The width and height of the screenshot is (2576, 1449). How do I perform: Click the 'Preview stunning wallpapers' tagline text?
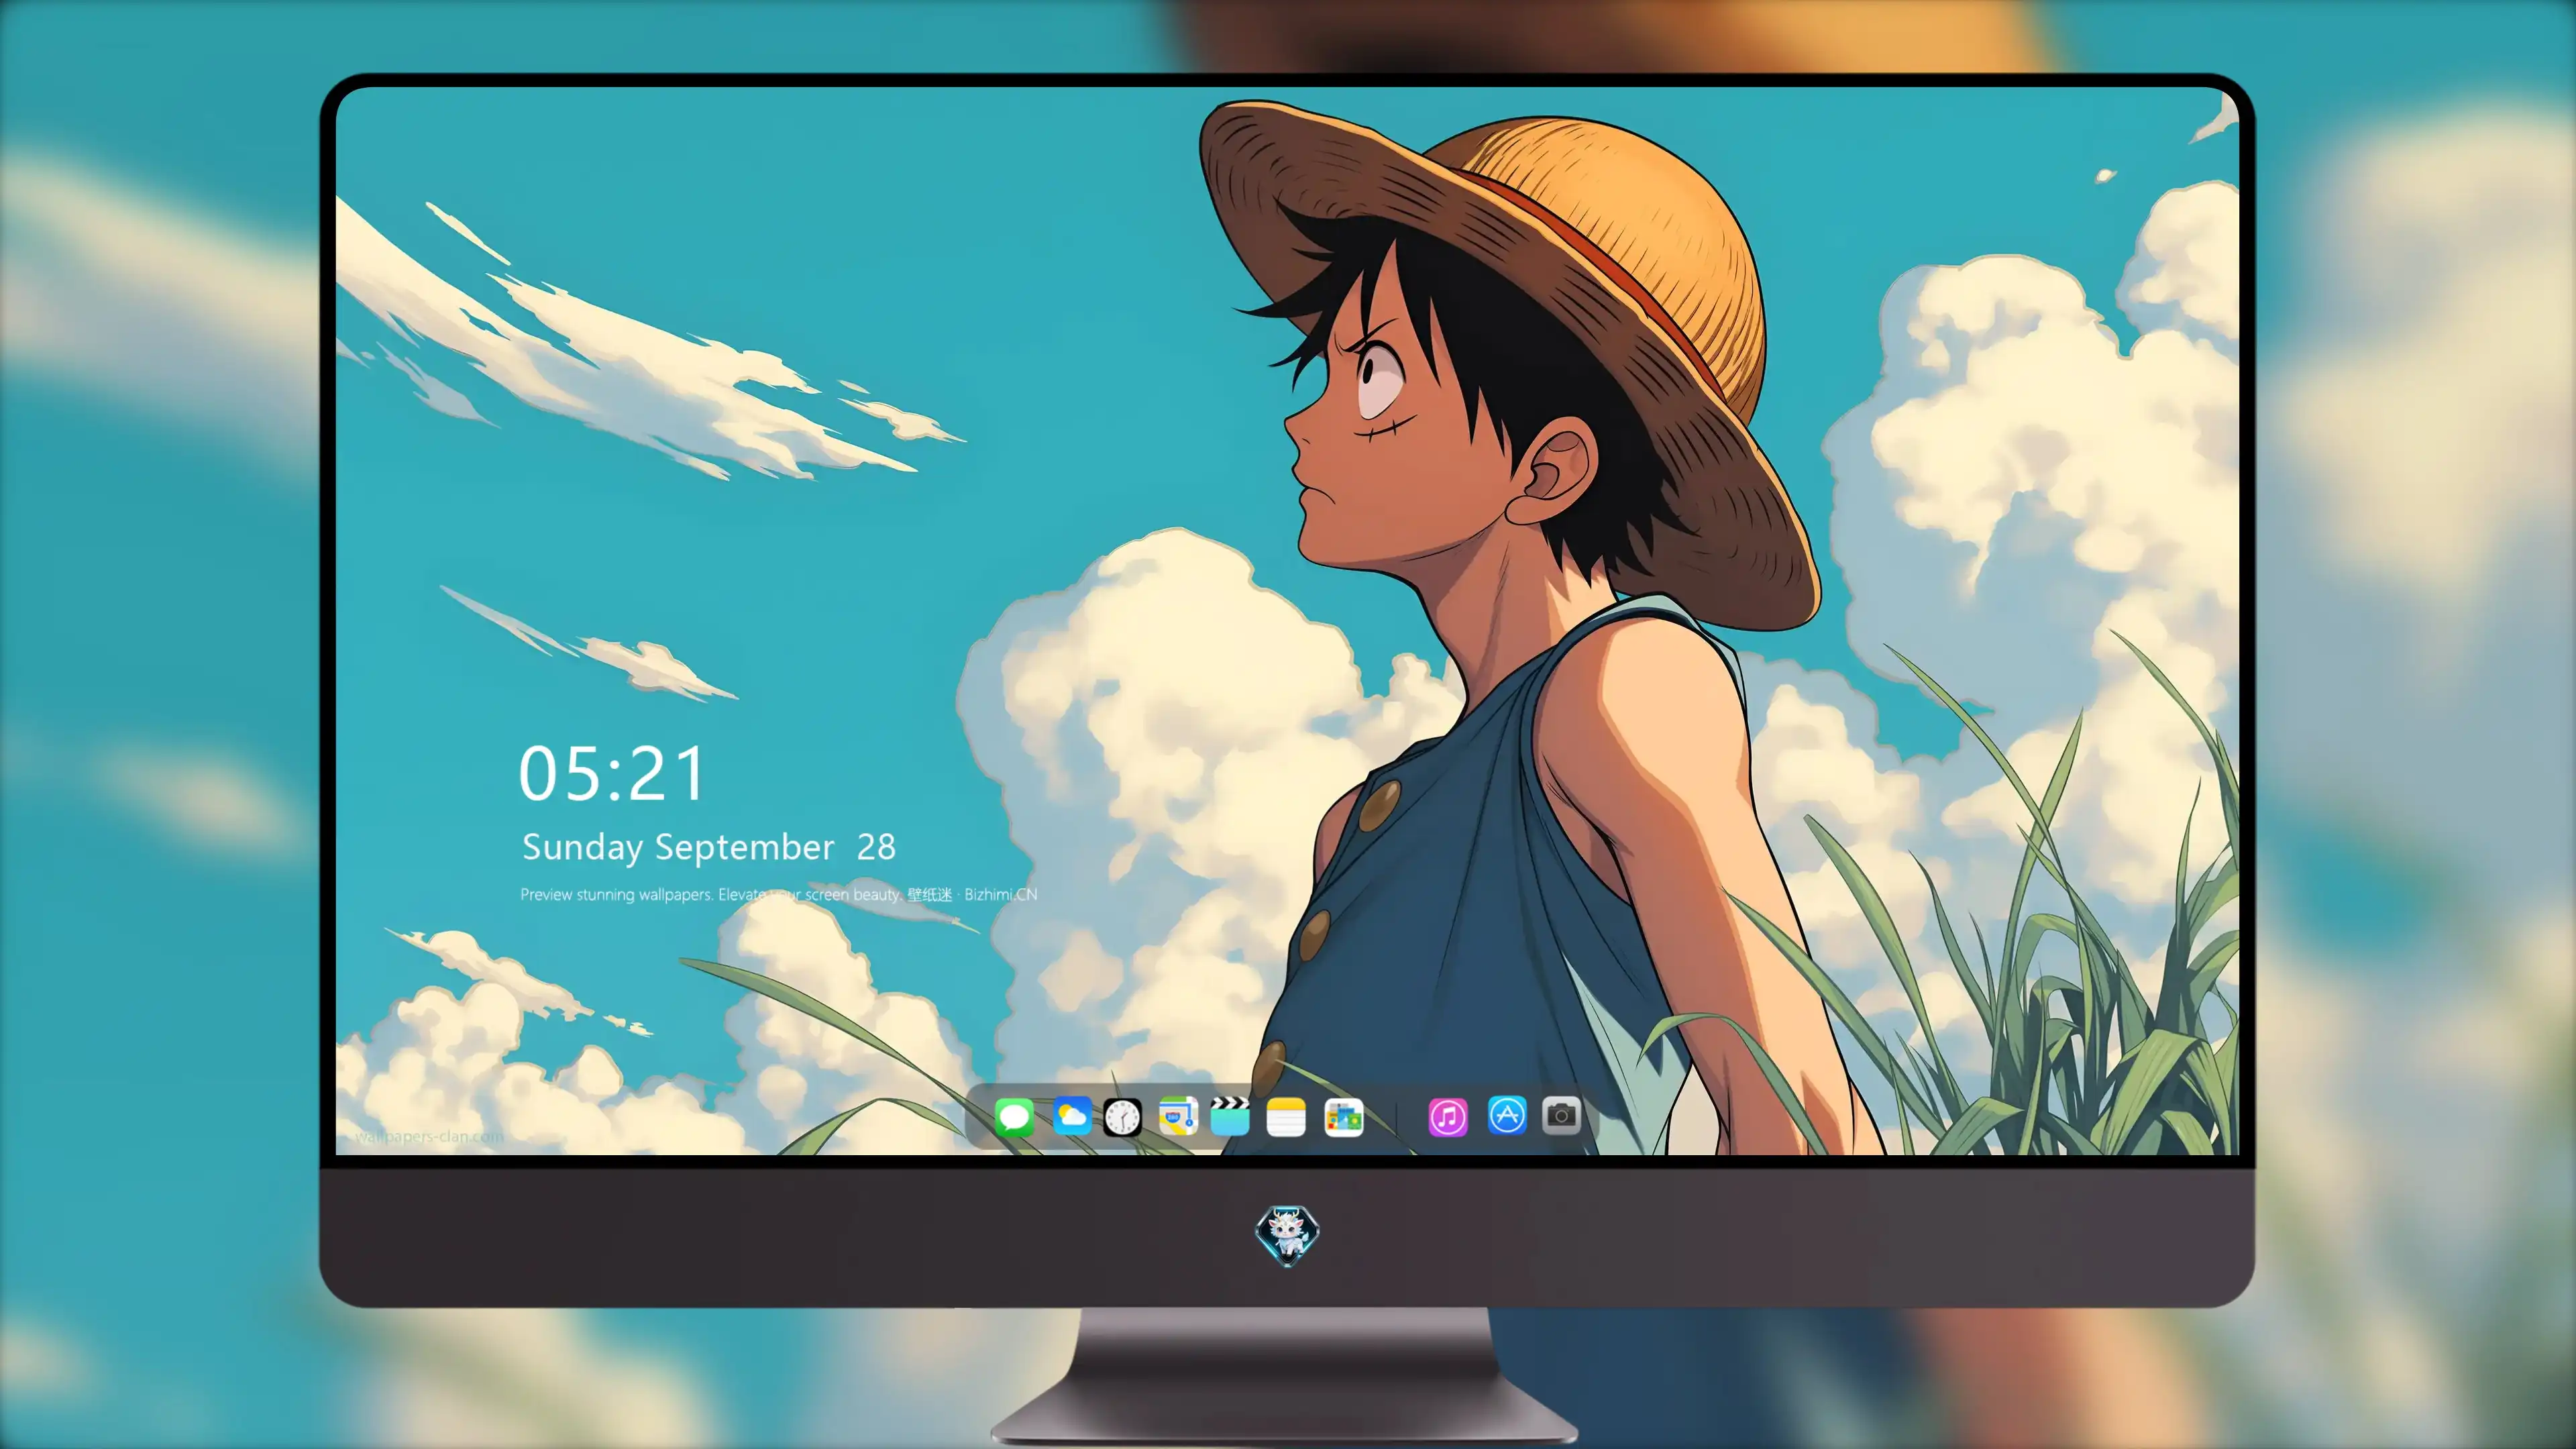click(778, 894)
